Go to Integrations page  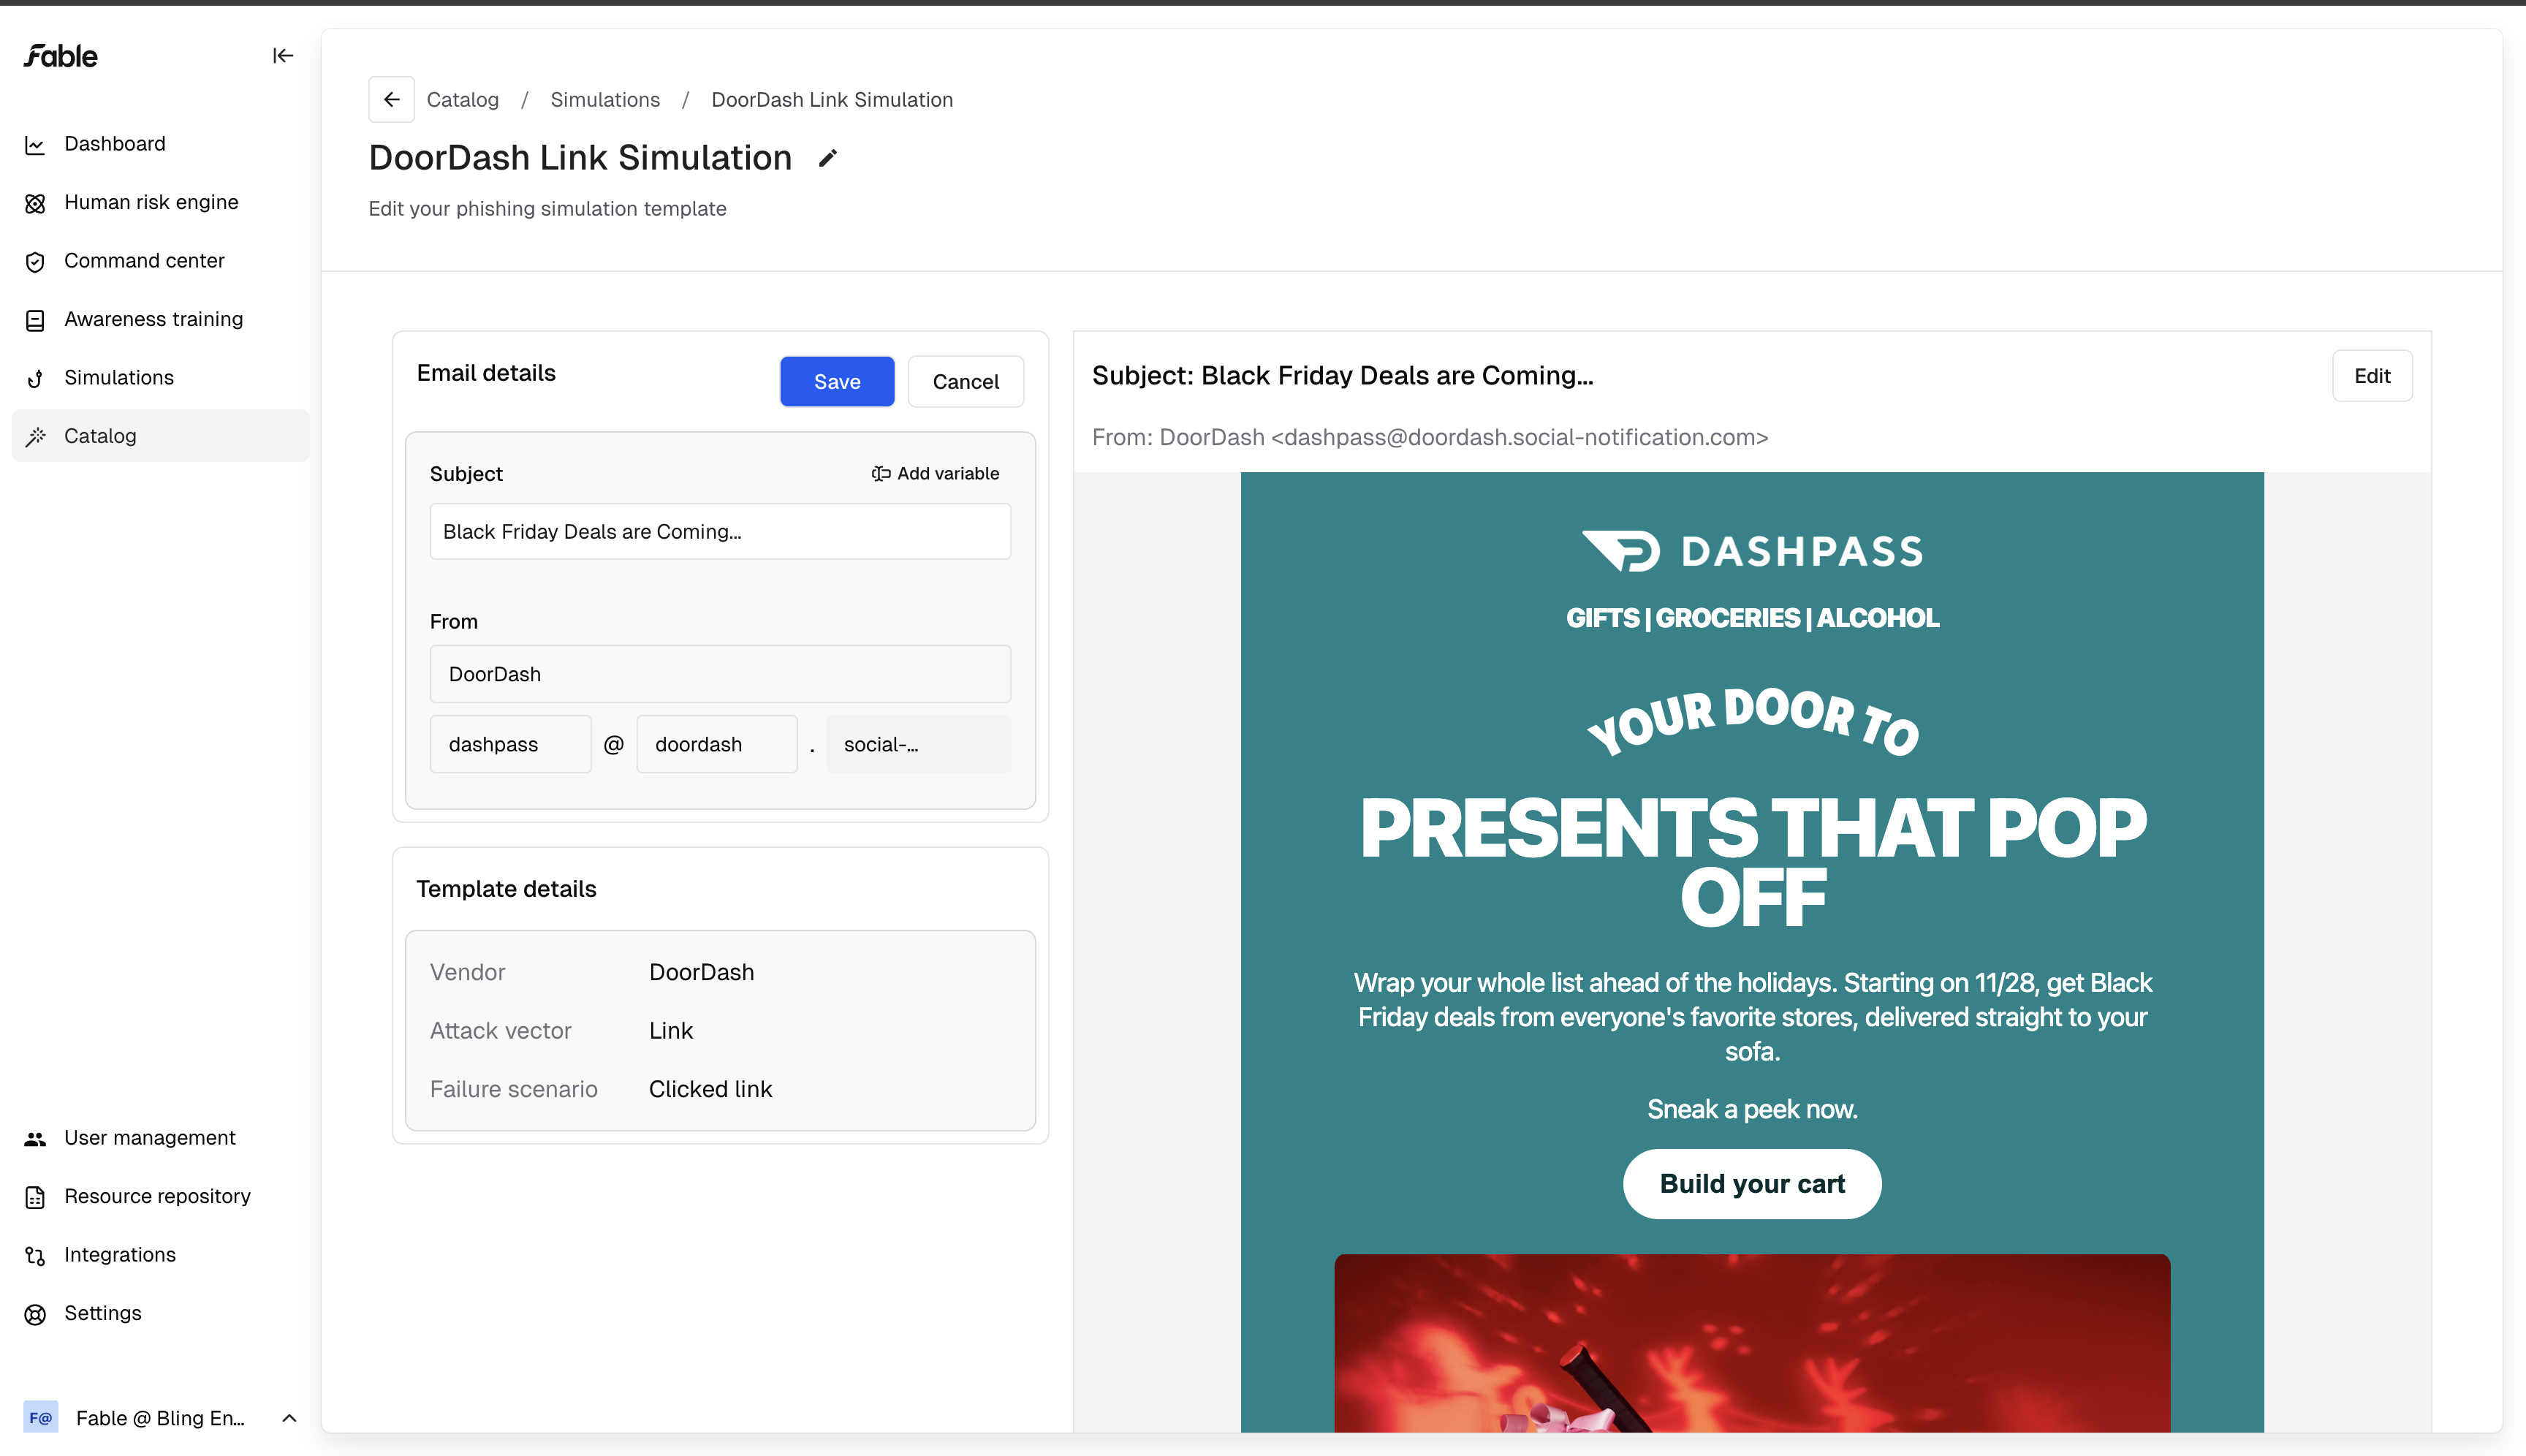tap(160, 1255)
